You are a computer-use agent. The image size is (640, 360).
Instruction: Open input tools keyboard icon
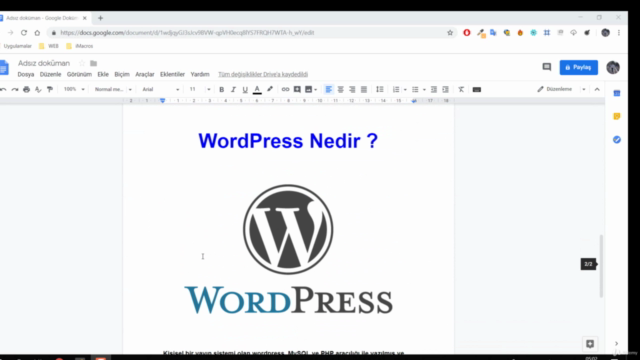coord(476,89)
